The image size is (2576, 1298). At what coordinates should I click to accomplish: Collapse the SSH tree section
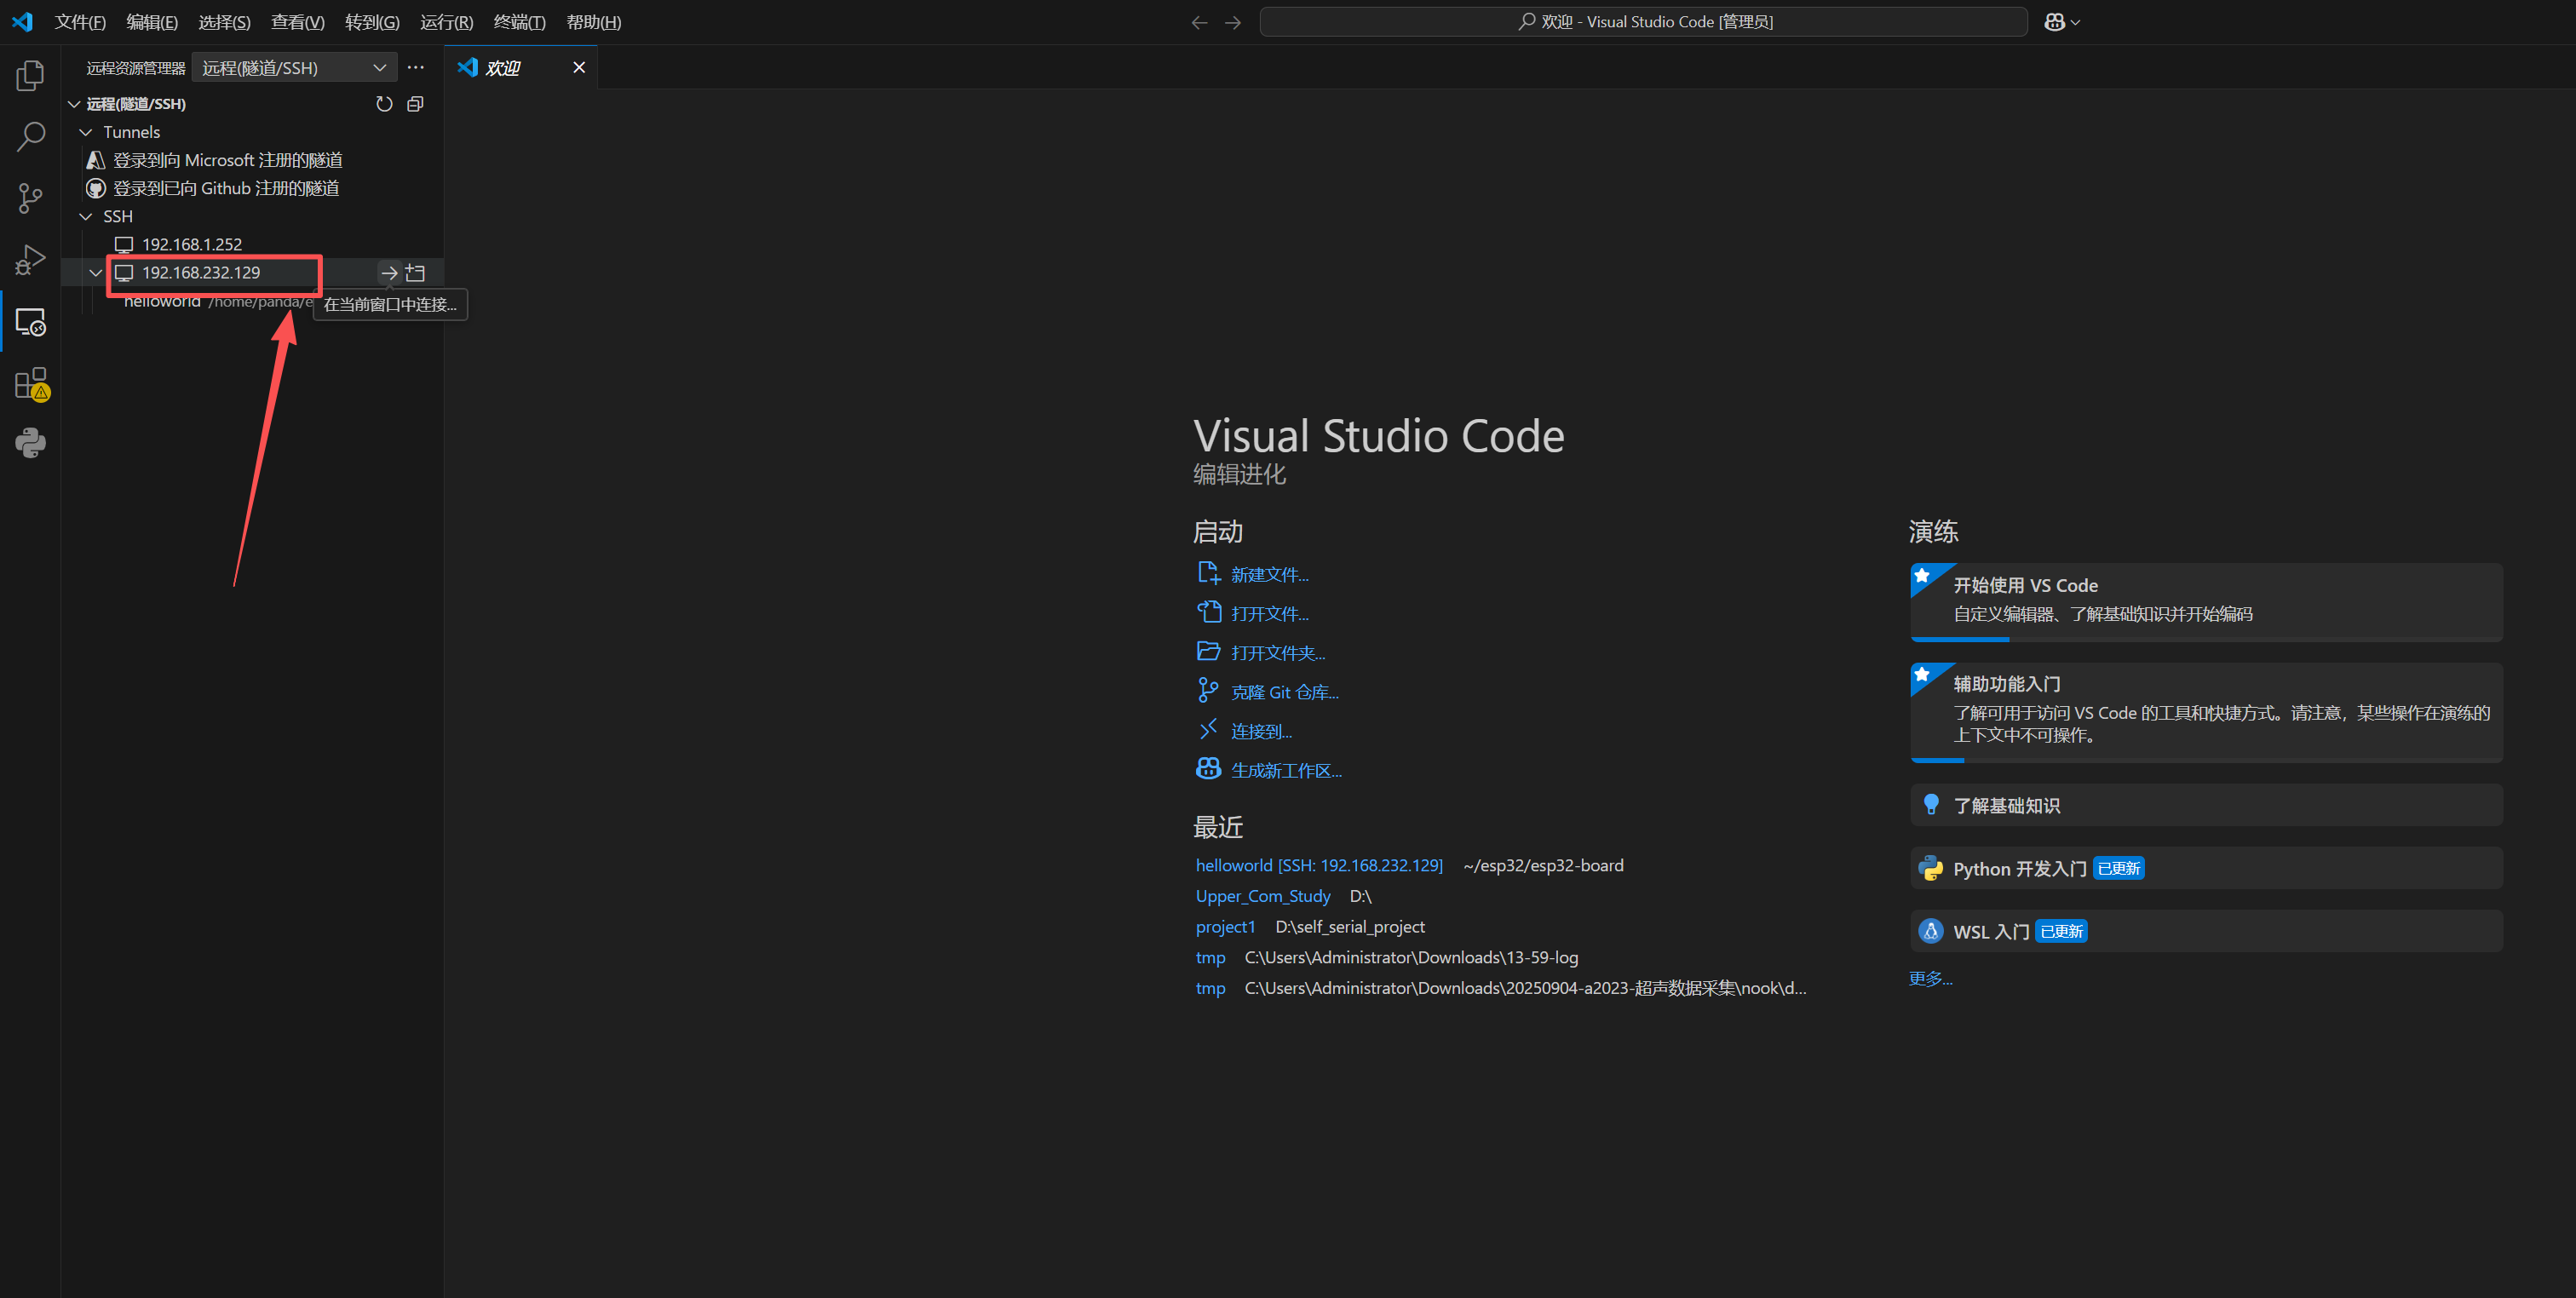(x=86, y=216)
